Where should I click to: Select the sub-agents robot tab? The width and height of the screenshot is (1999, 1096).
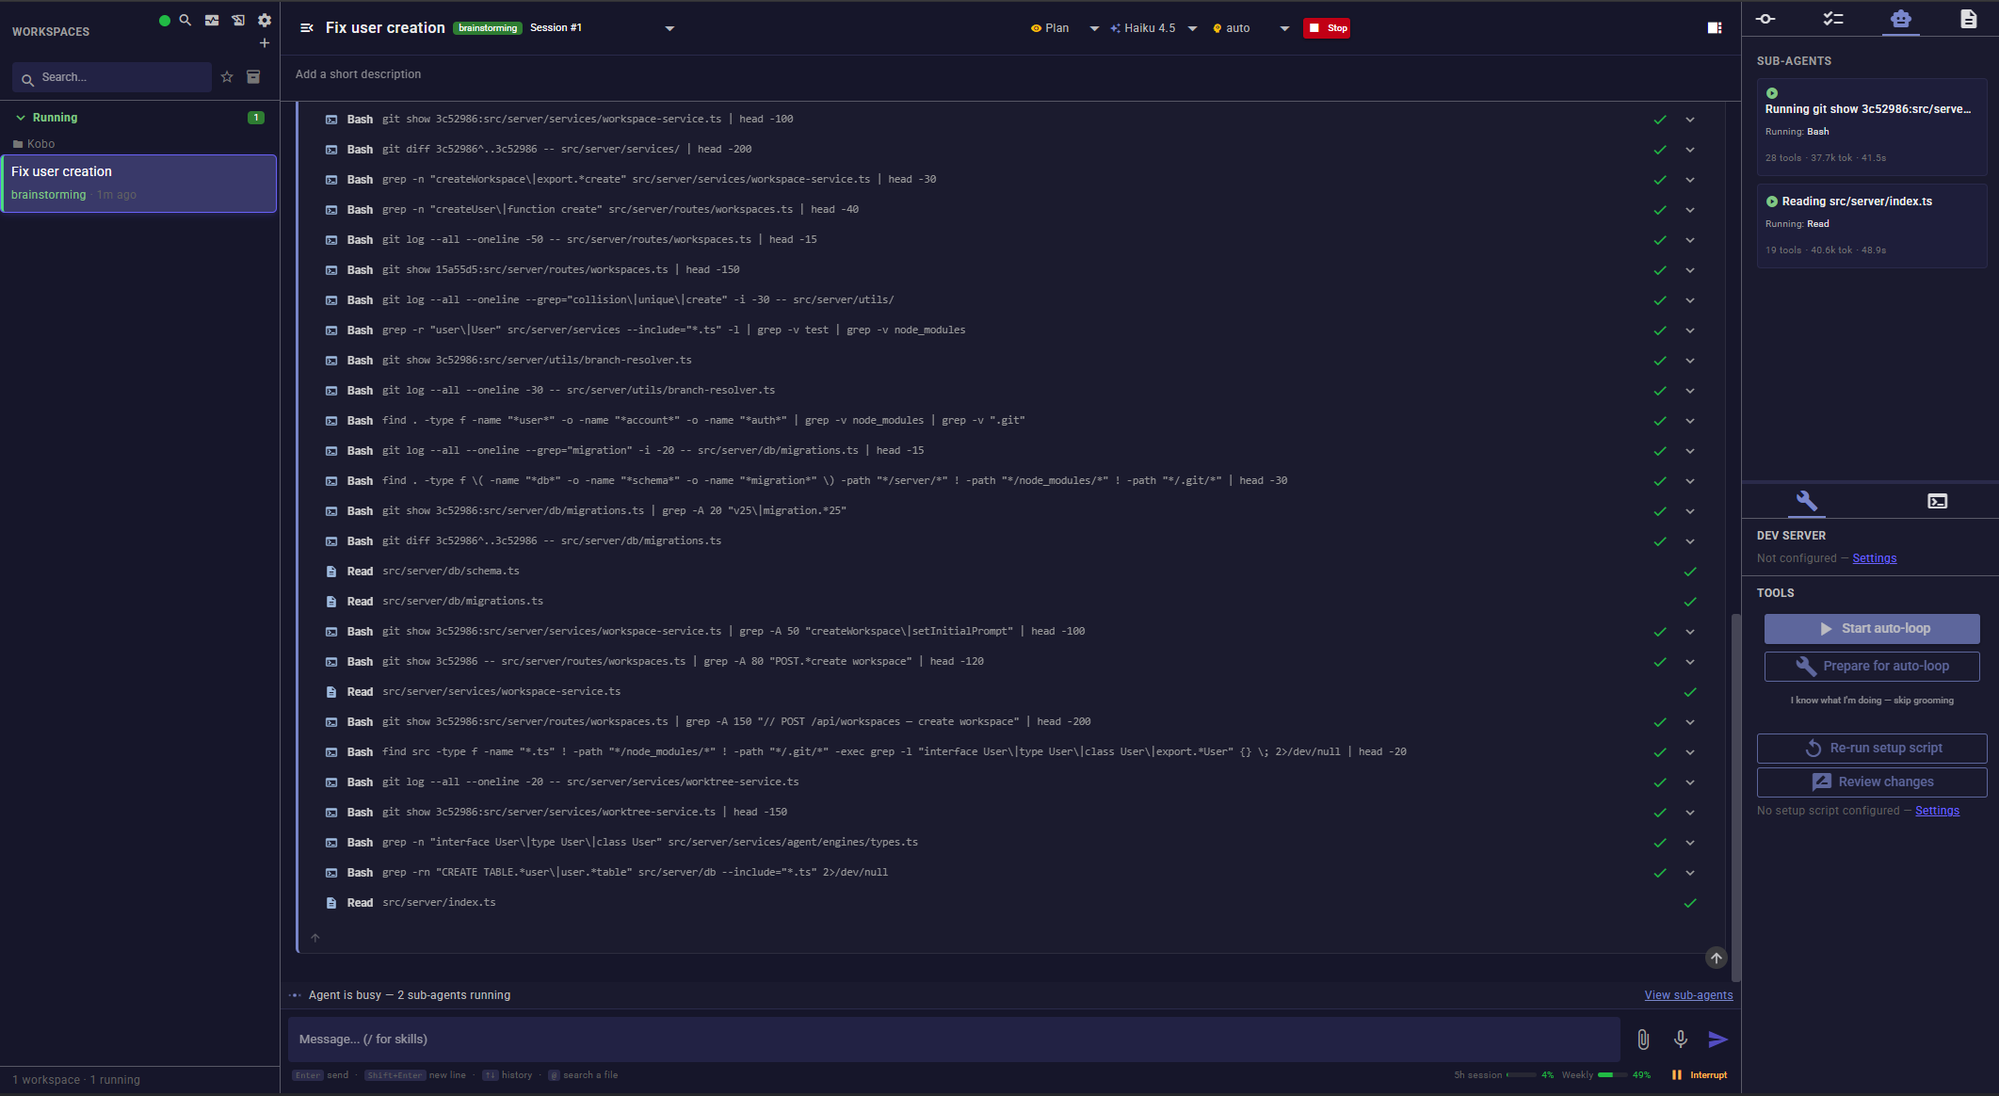pyautogui.click(x=1901, y=19)
